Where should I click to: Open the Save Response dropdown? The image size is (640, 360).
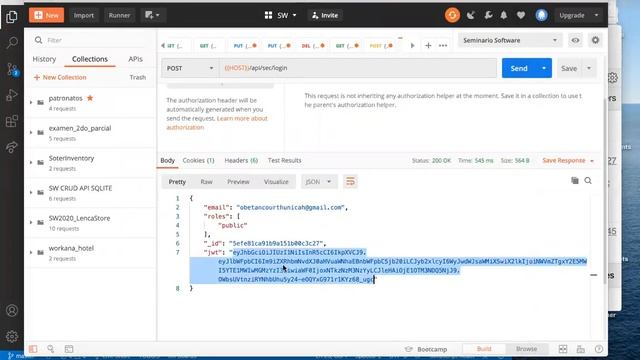568,160
